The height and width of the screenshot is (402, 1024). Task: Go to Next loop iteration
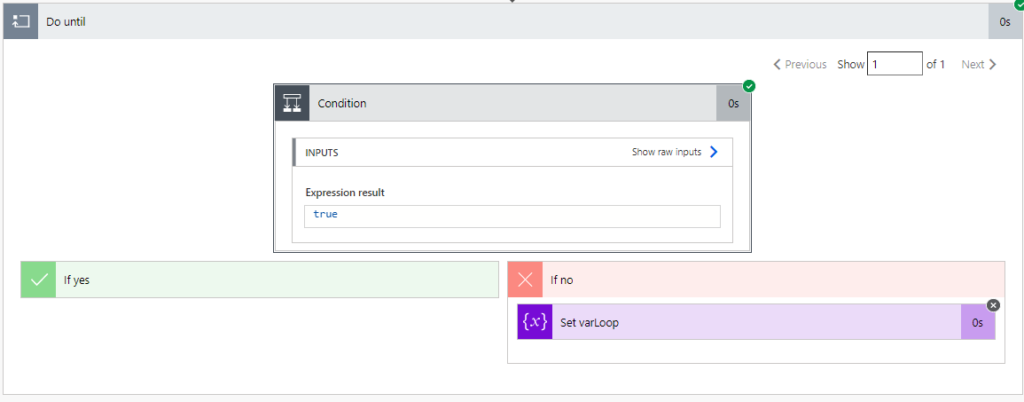coord(979,64)
